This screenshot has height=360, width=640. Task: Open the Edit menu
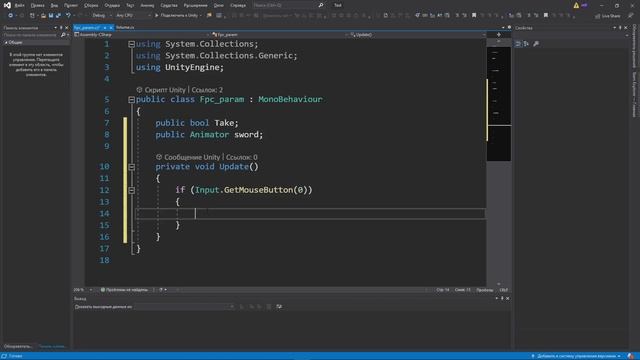point(37,5)
